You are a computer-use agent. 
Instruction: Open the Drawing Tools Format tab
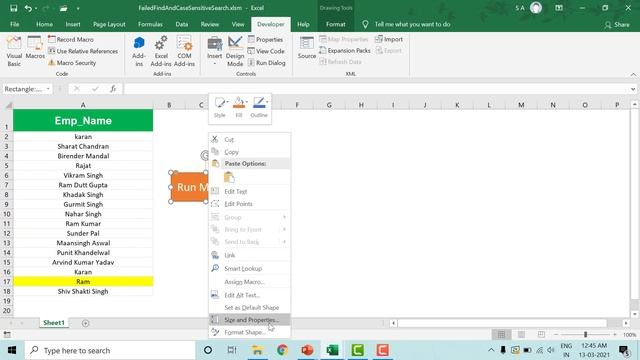(x=336, y=24)
